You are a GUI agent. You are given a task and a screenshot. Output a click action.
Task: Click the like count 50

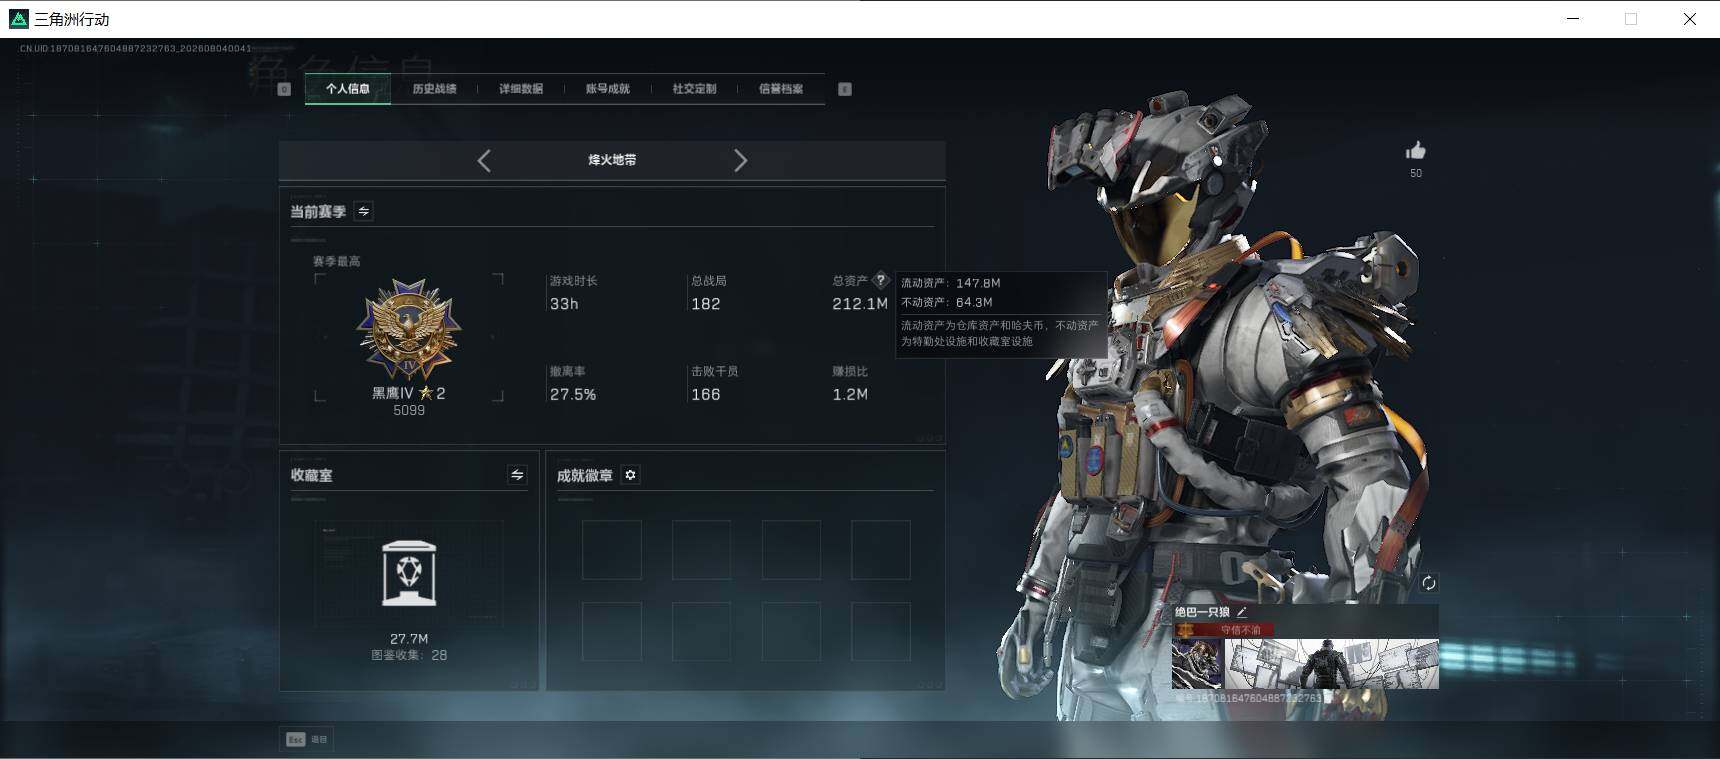(1416, 173)
